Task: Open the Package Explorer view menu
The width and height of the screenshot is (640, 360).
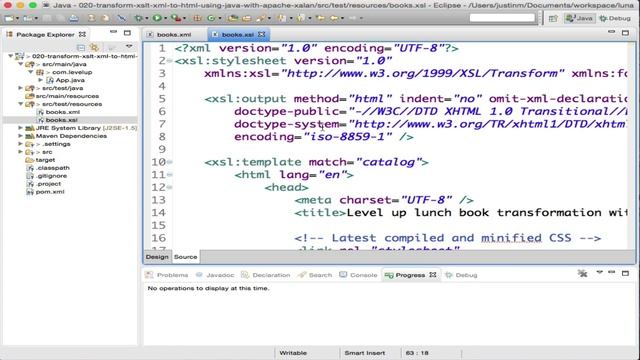Action: click(129, 47)
